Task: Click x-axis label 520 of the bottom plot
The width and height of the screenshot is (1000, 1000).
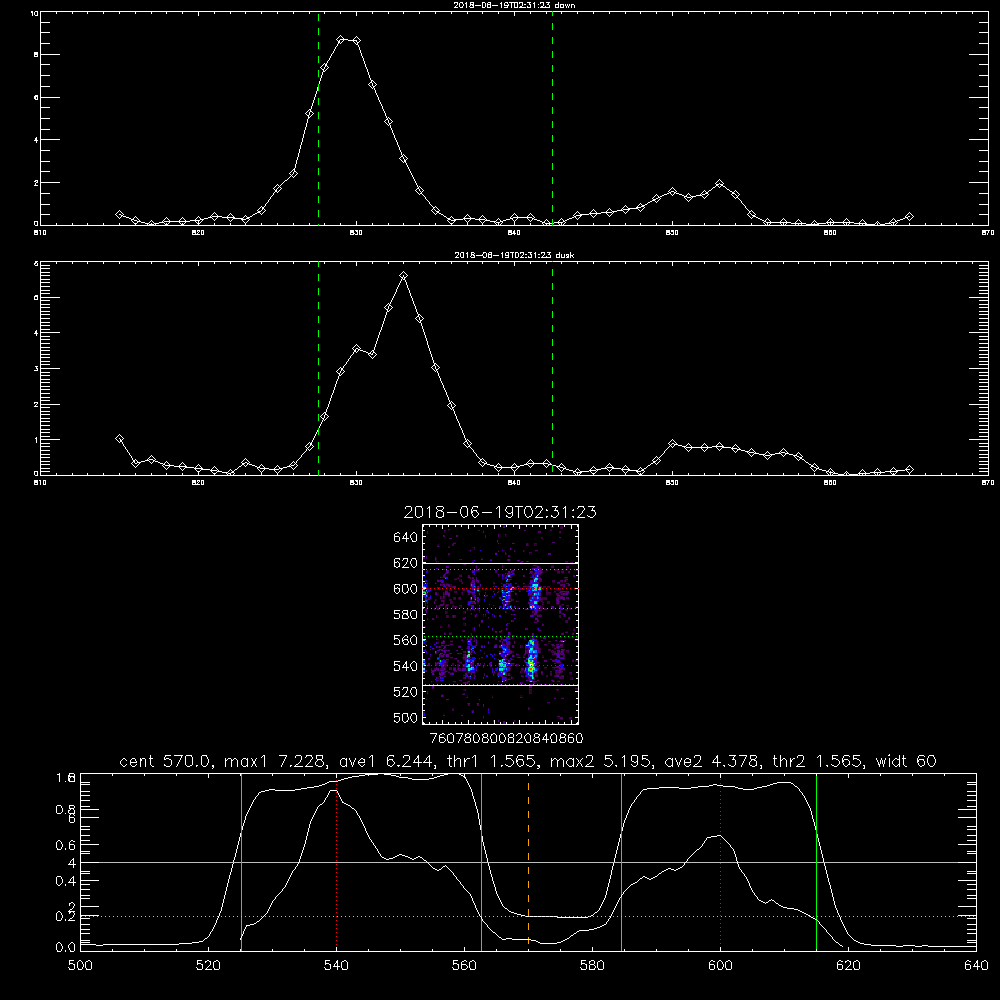Action: click(209, 966)
